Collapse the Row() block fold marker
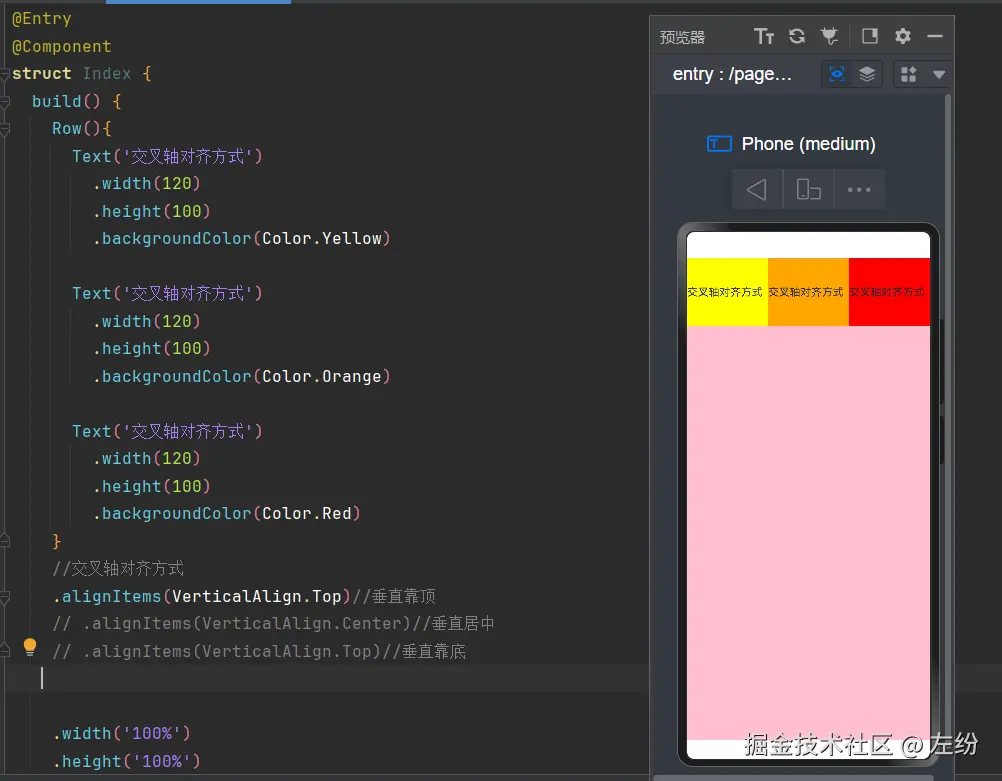Screen dimensions: 1002x781 pyautogui.click(x=4, y=129)
